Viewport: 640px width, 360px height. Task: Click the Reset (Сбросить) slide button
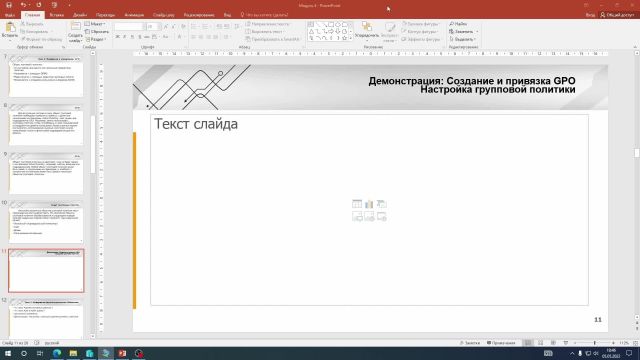tap(97, 31)
